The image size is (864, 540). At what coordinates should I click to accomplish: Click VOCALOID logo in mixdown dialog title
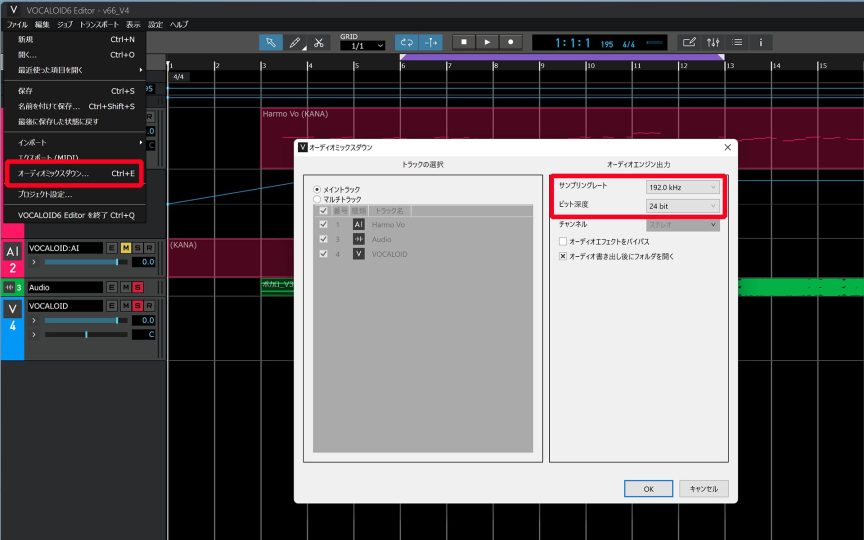pyautogui.click(x=303, y=147)
